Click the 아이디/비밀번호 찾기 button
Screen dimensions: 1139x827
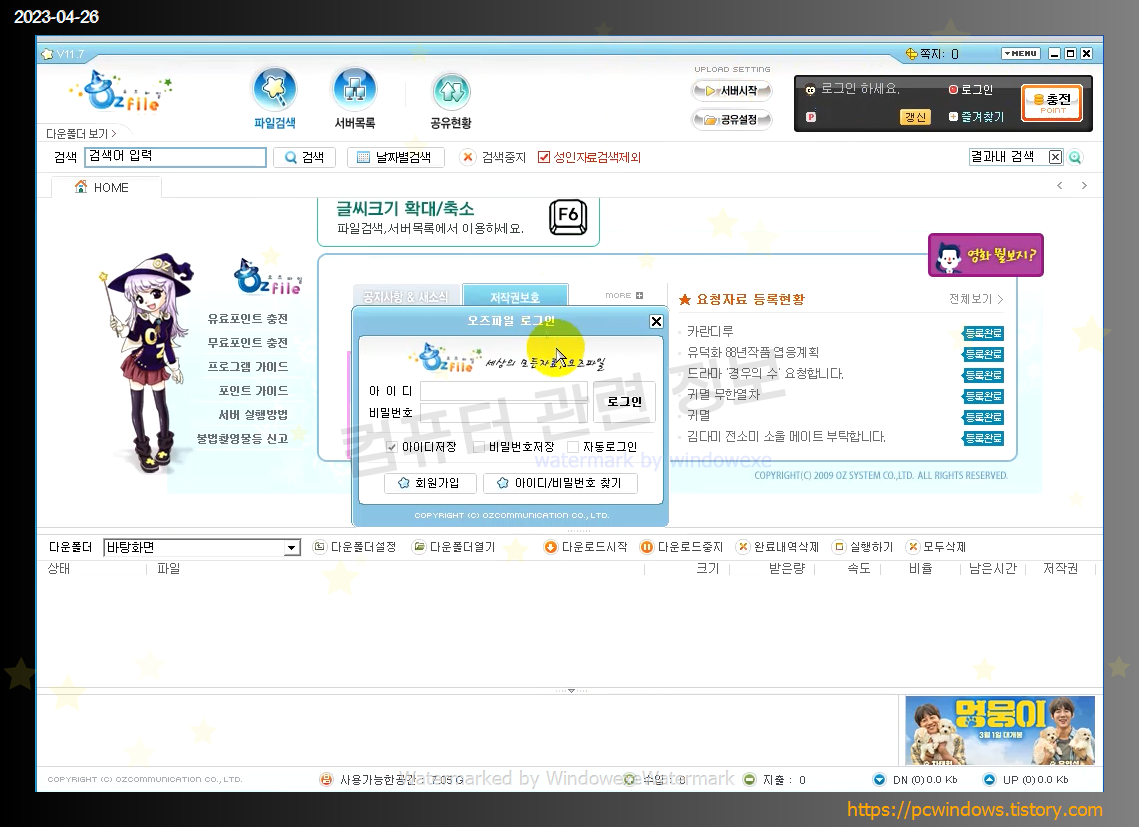point(560,483)
